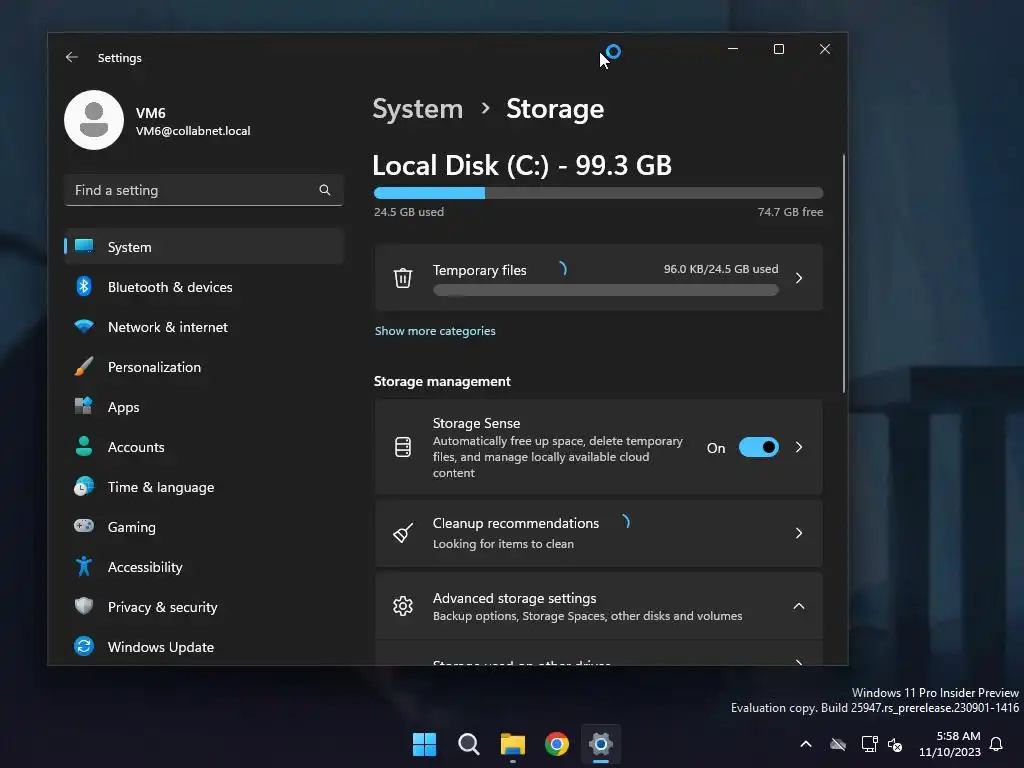Open the Windows Start menu
Screen dimensions: 1024x768
point(424,744)
